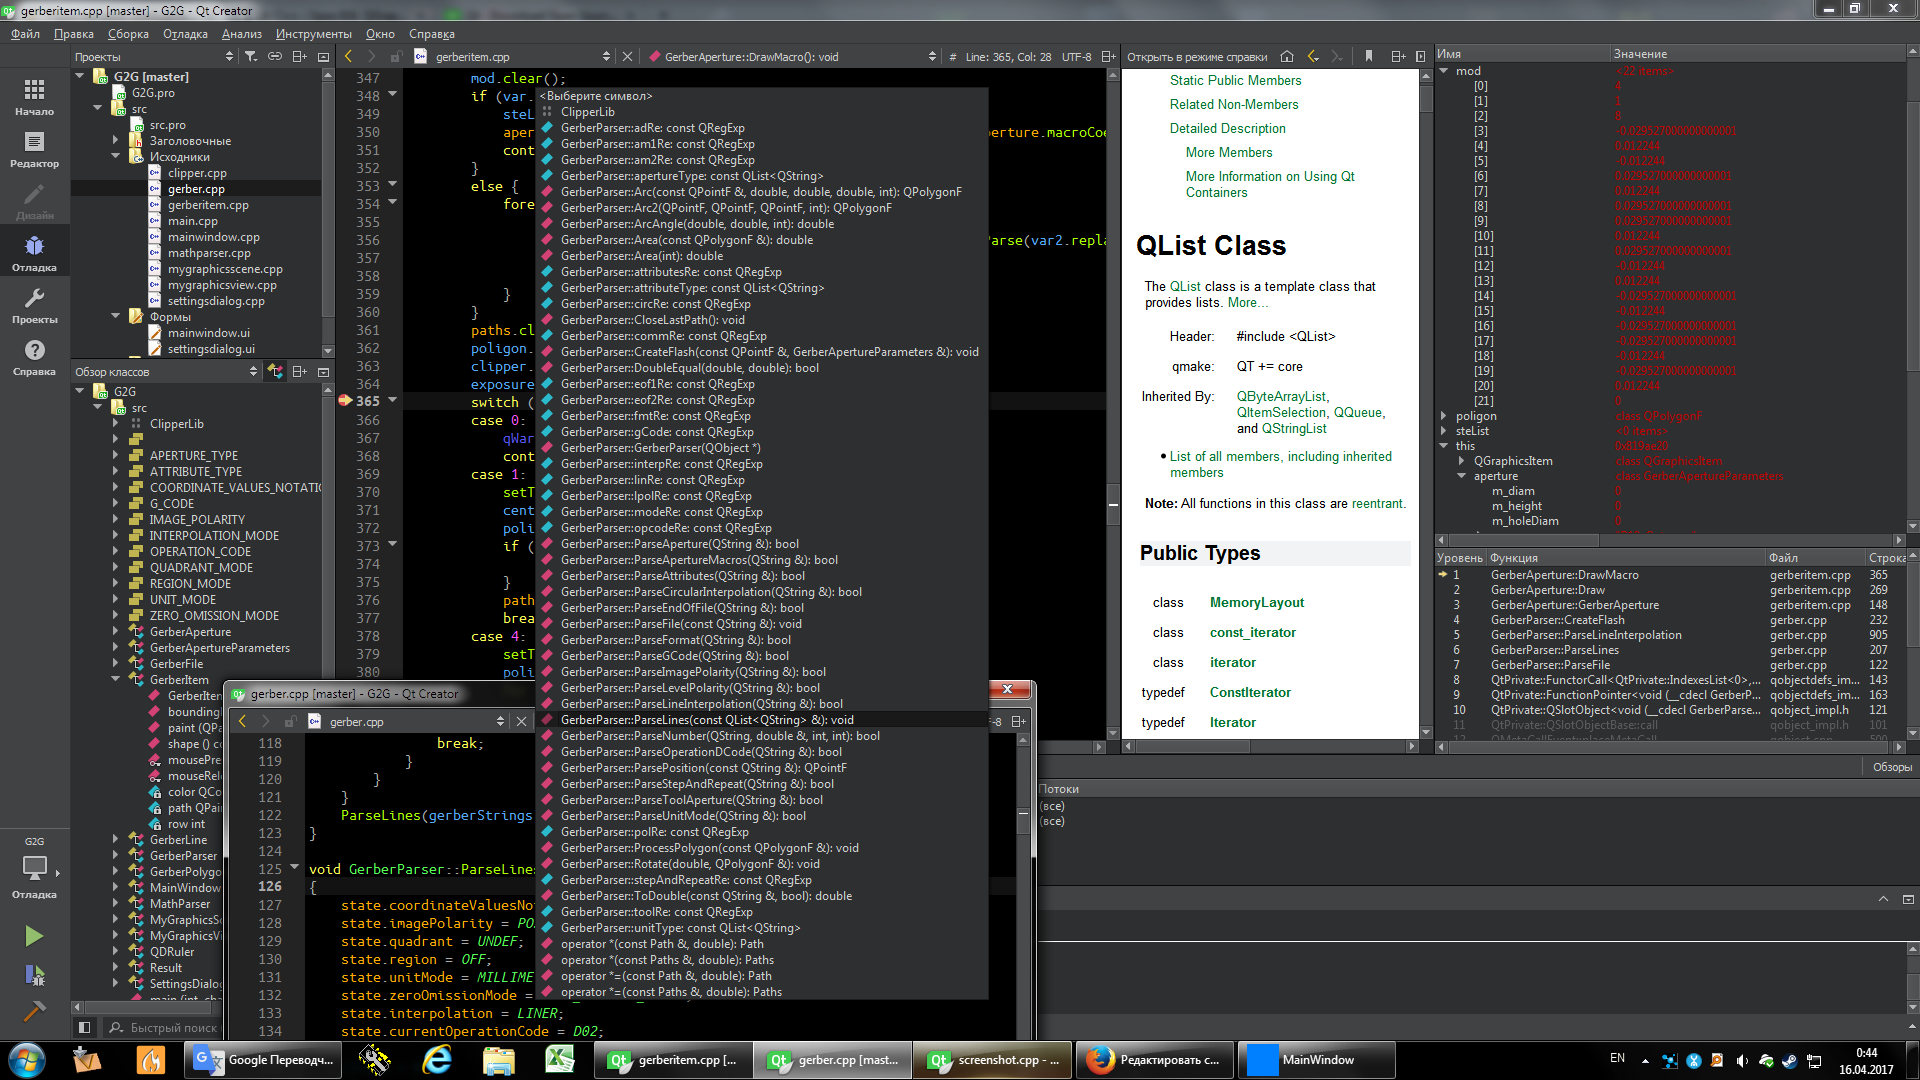Close the gerberitem.cpp document
Screen dimensions: 1920x1080
(x=627, y=57)
